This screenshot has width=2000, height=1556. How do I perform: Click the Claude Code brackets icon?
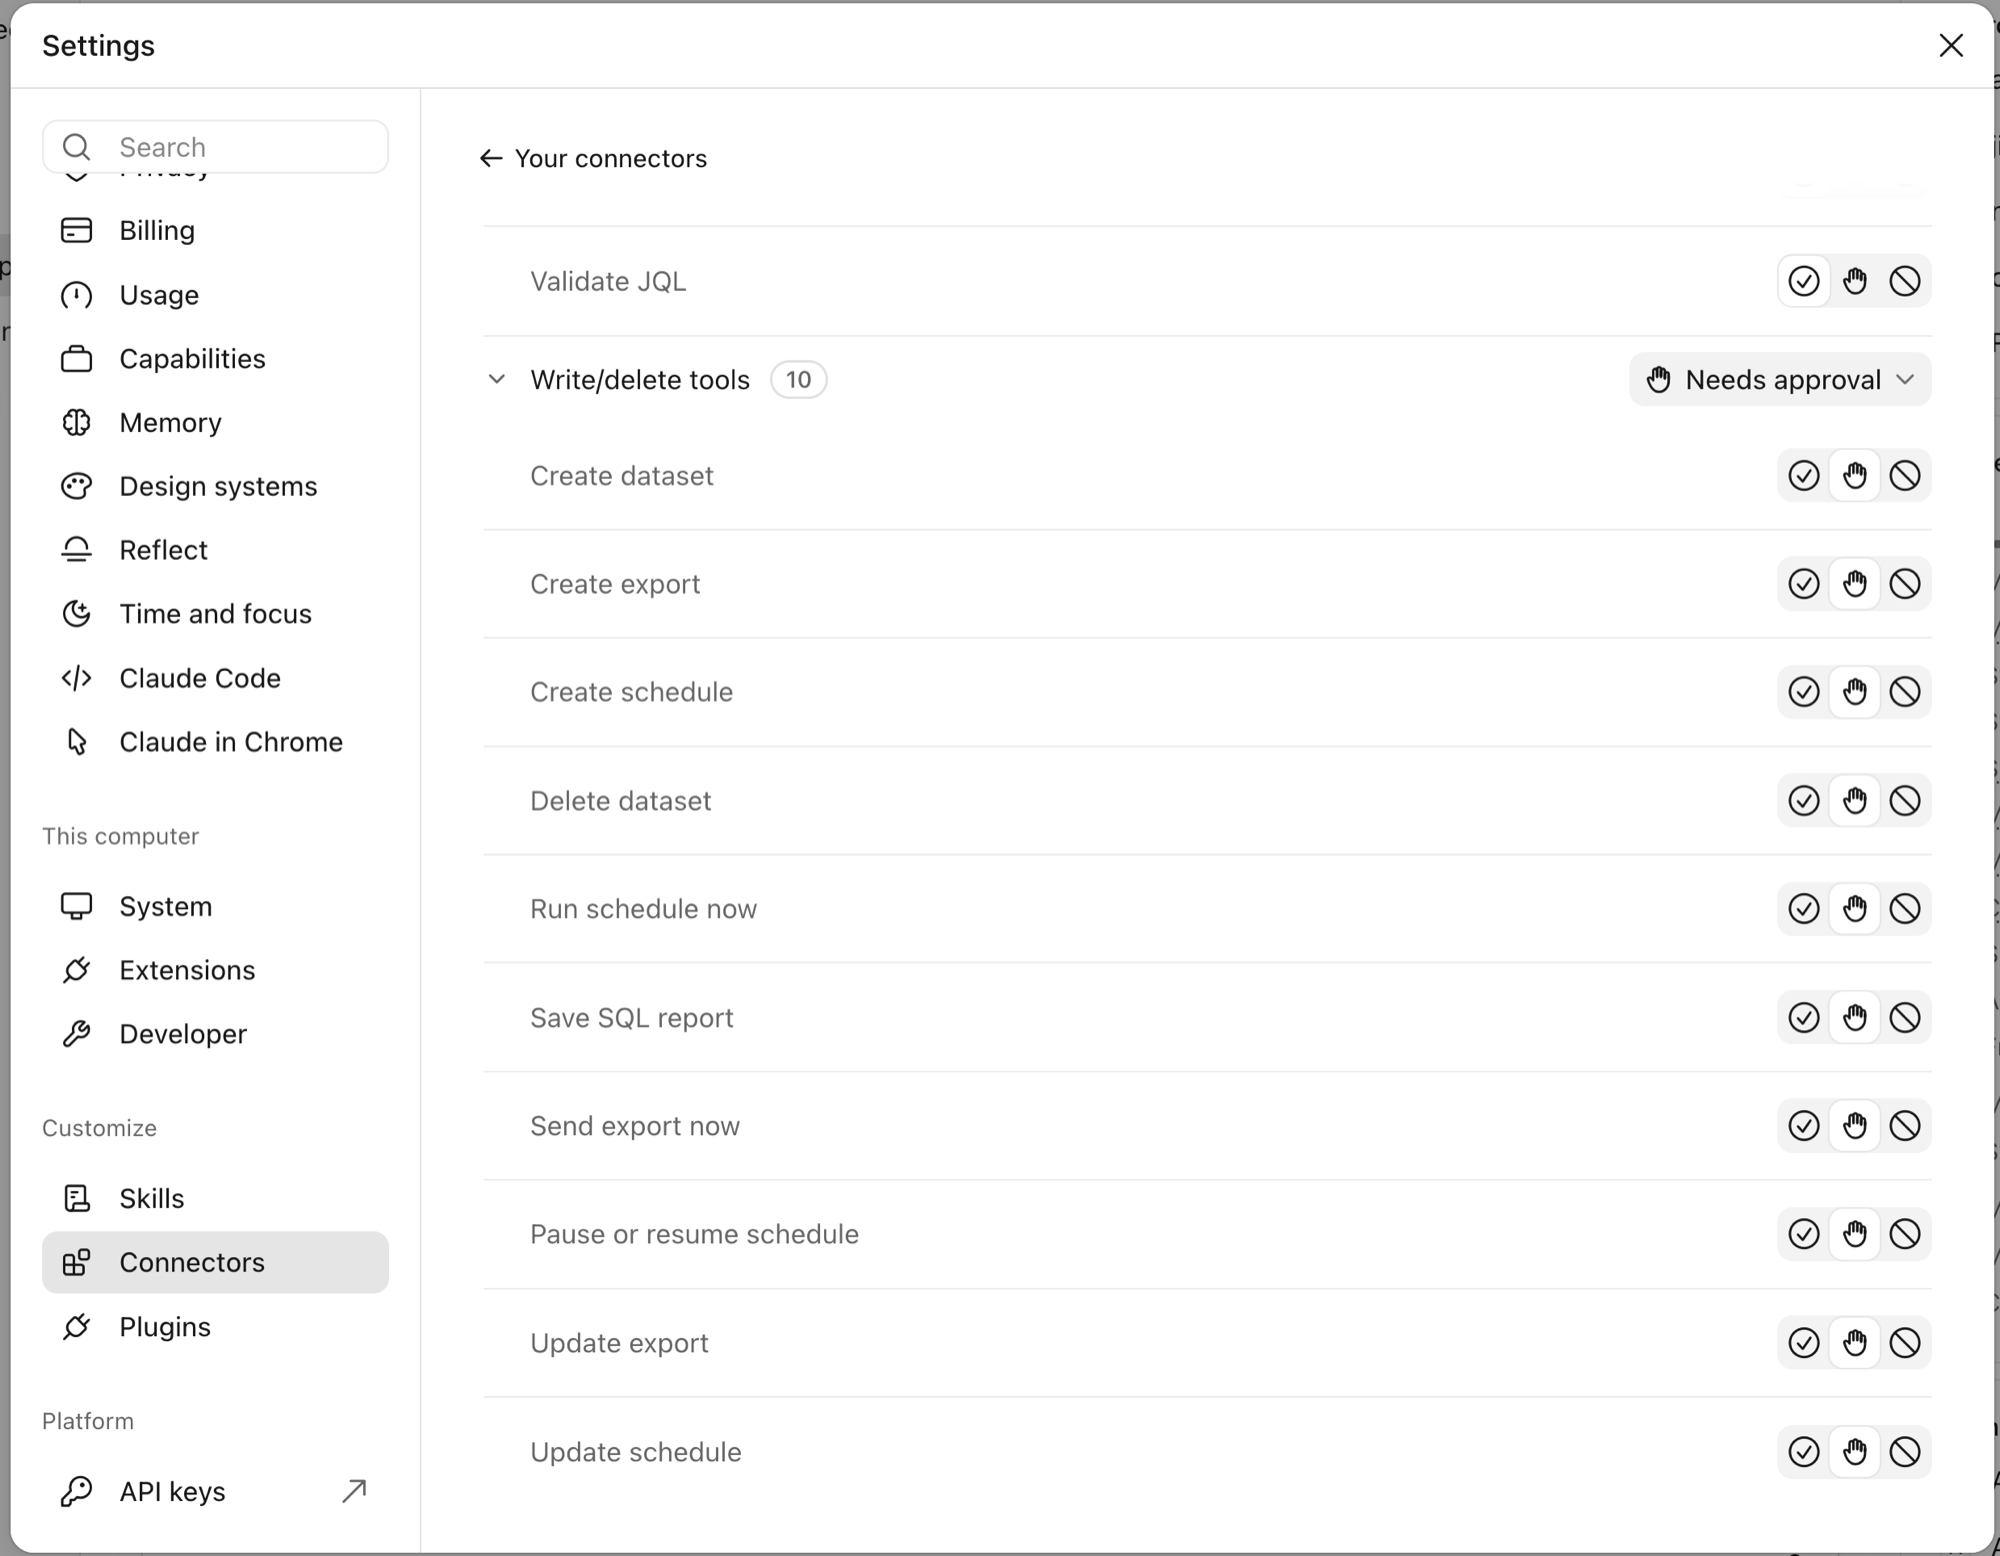click(x=76, y=678)
